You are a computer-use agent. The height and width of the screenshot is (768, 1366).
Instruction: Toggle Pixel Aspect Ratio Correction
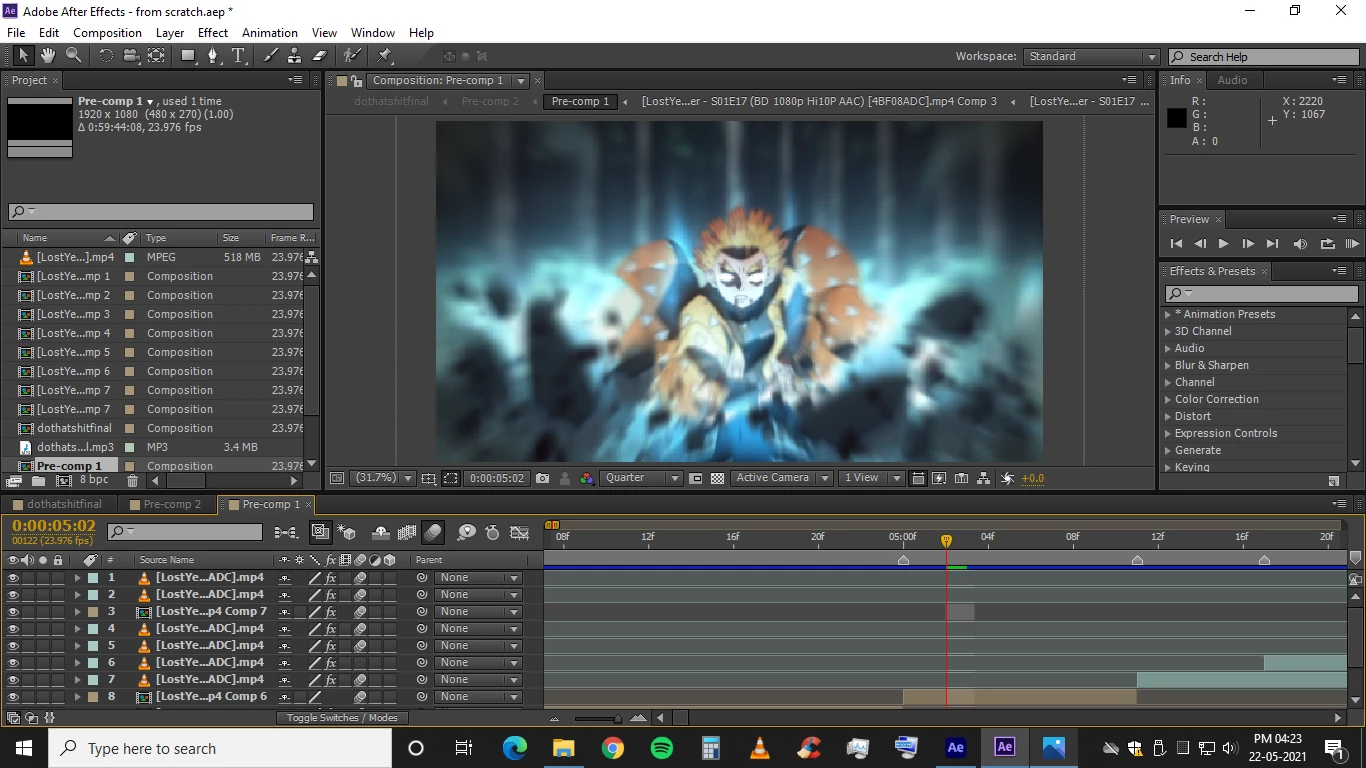coord(918,478)
